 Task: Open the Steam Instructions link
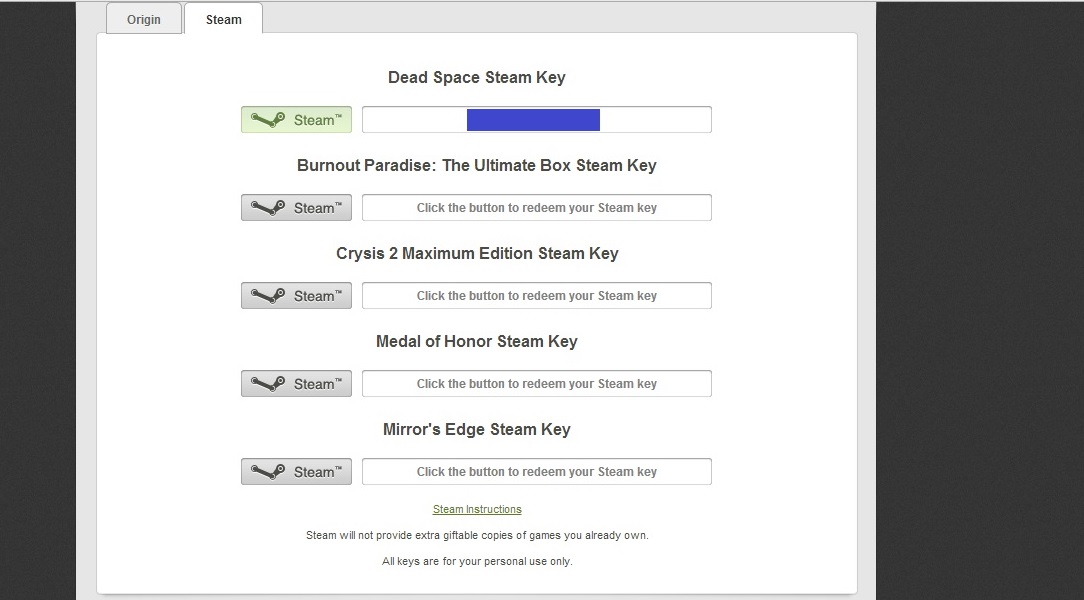(477, 509)
